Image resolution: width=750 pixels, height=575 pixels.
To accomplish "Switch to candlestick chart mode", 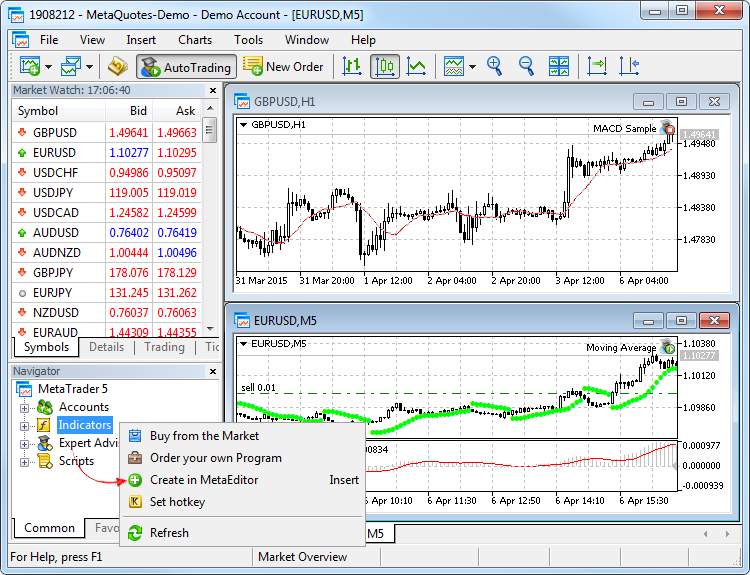I will pyautogui.click(x=385, y=66).
